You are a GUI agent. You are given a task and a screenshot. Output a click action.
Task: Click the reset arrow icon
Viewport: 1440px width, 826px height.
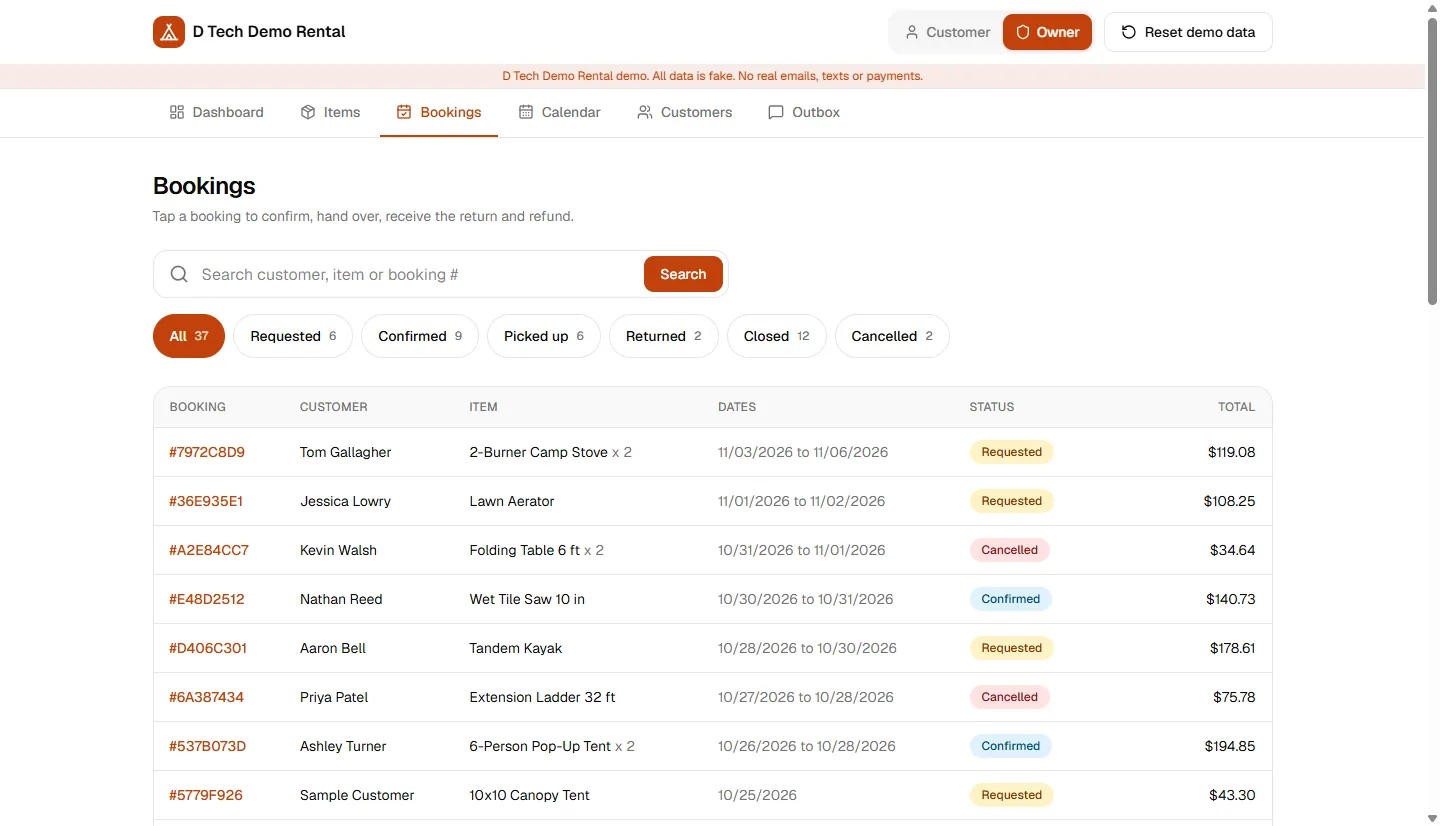(x=1129, y=32)
